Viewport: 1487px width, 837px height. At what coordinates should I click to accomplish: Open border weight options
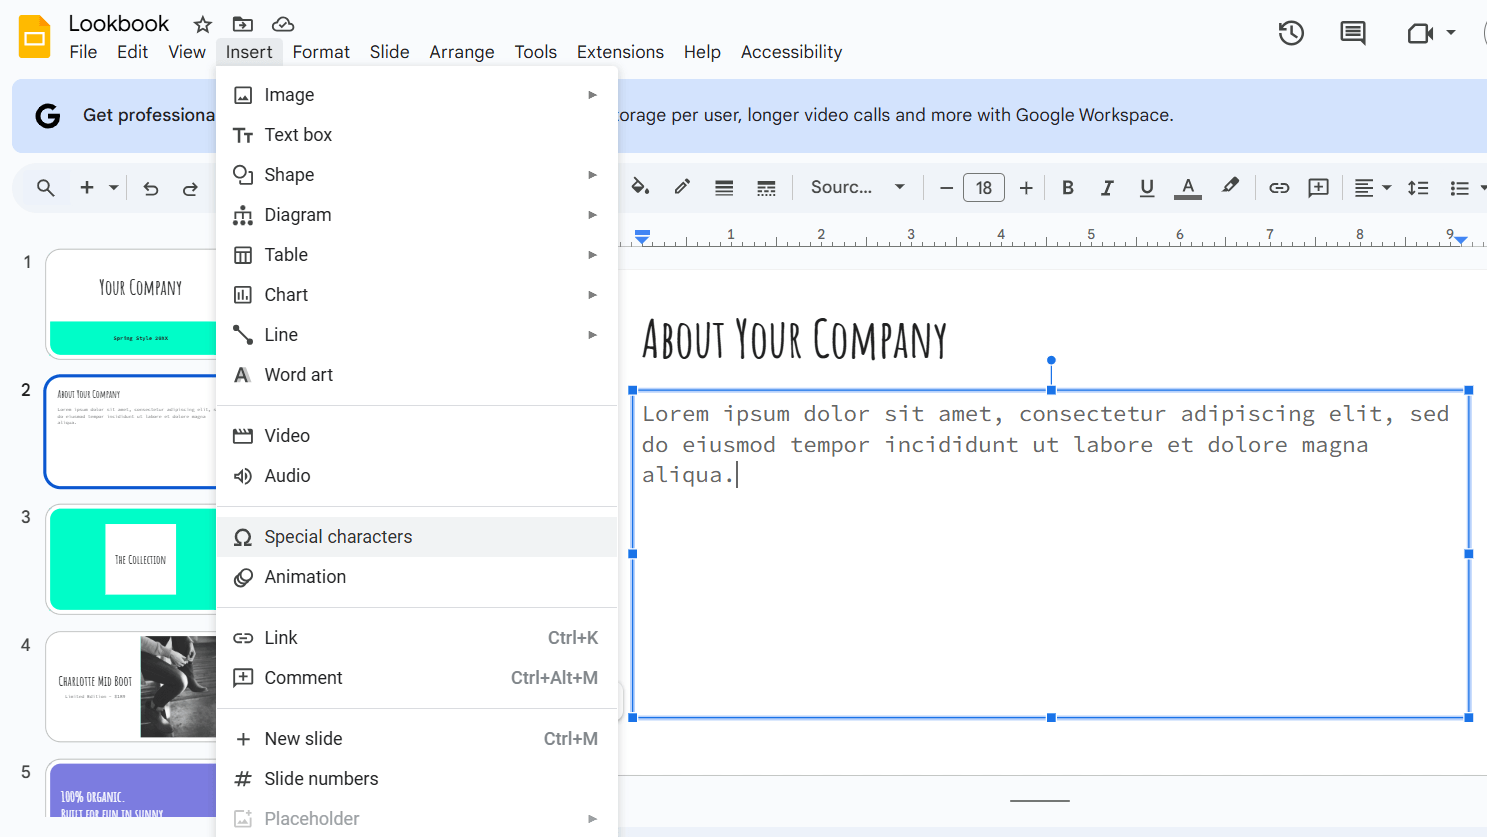[x=724, y=187]
